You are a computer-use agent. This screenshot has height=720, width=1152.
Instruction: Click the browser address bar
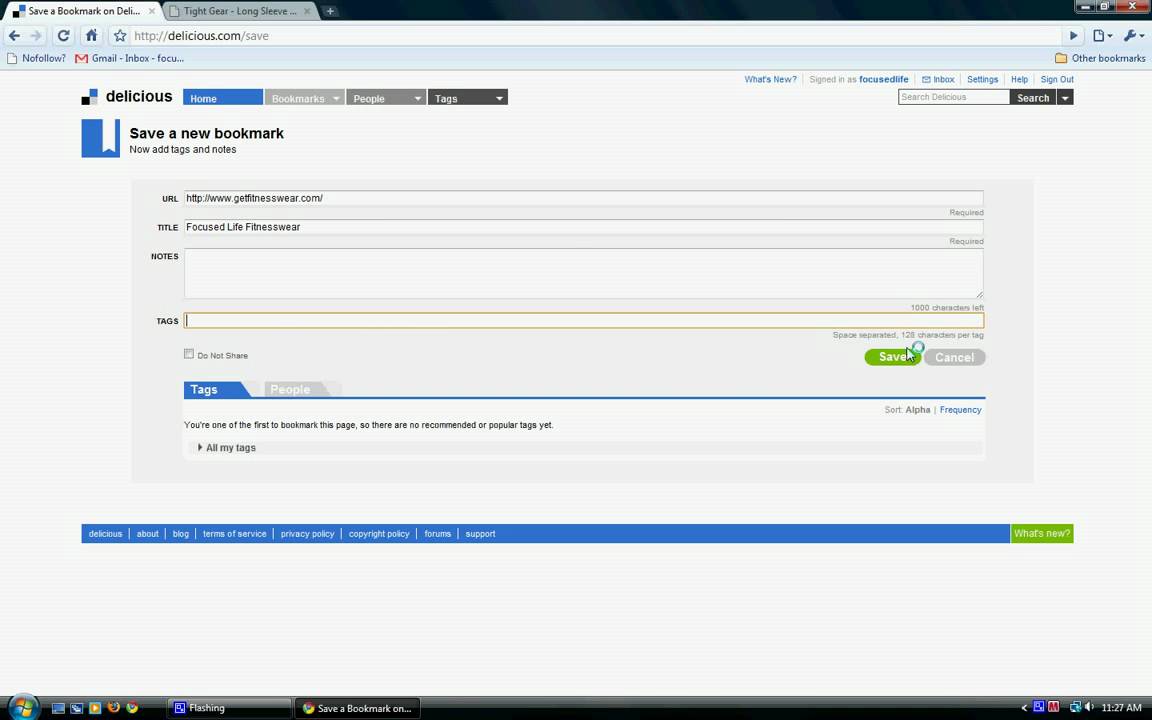click(595, 35)
